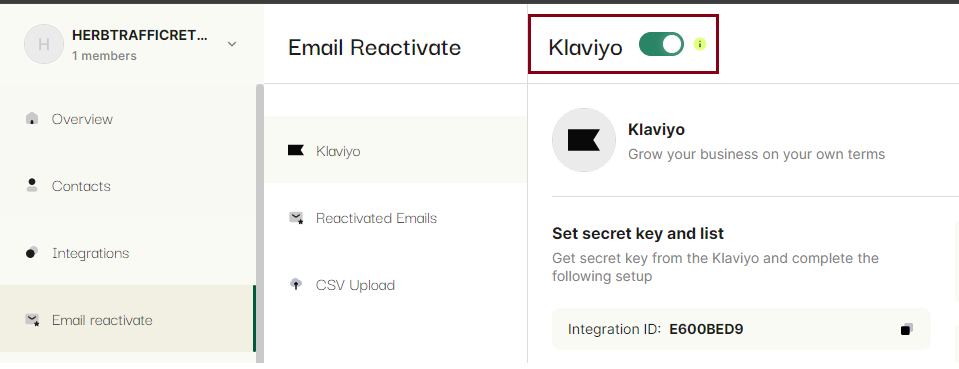Image resolution: width=959 pixels, height=369 pixels.
Task: Click the sidebar vertical scrollbar
Action: click(x=259, y=223)
